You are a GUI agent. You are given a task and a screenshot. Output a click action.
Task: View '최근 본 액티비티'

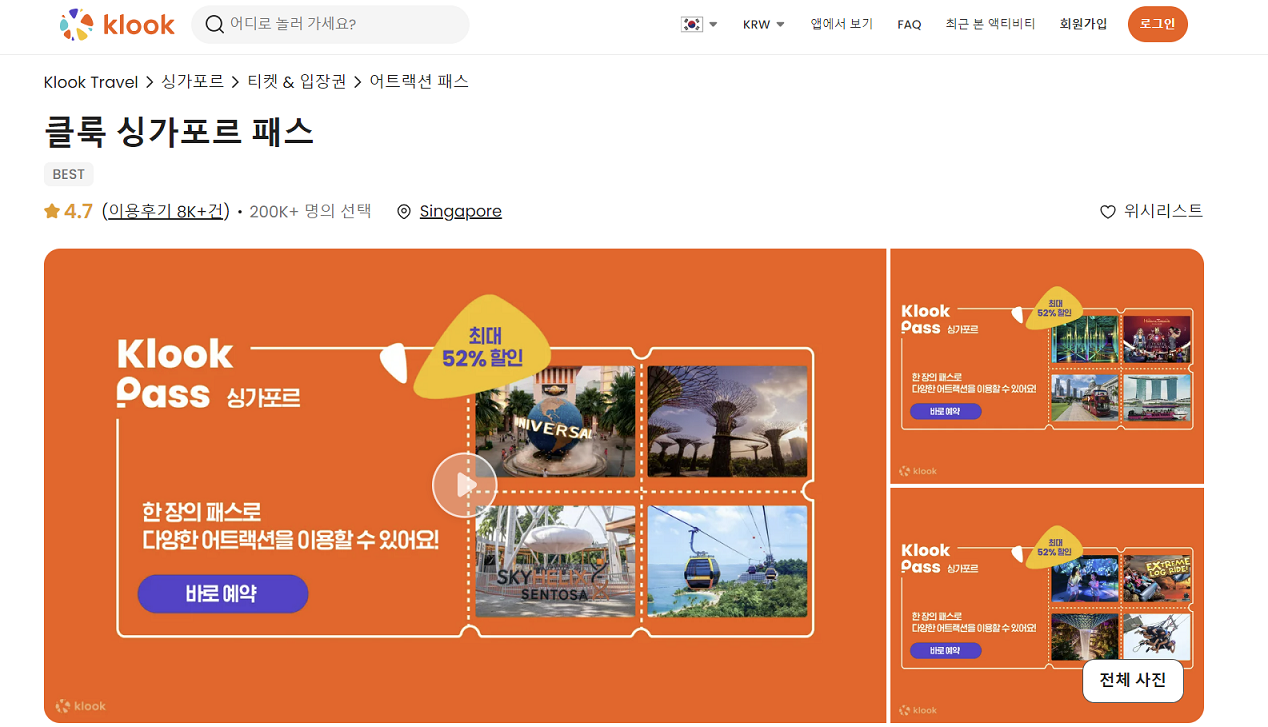click(x=990, y=24)
